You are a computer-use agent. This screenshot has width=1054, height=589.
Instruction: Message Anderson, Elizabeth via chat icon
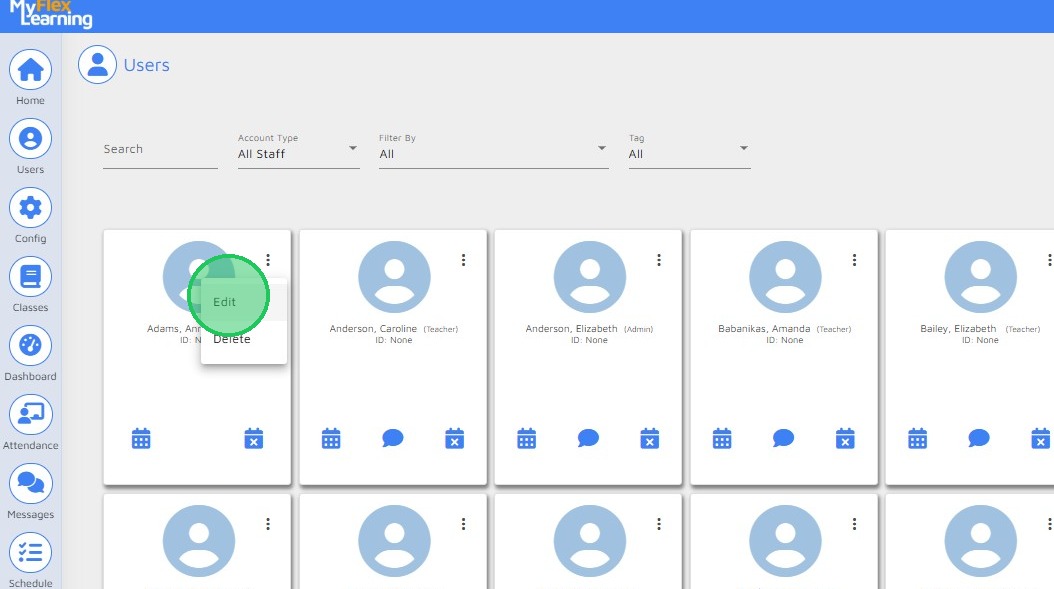588,438
